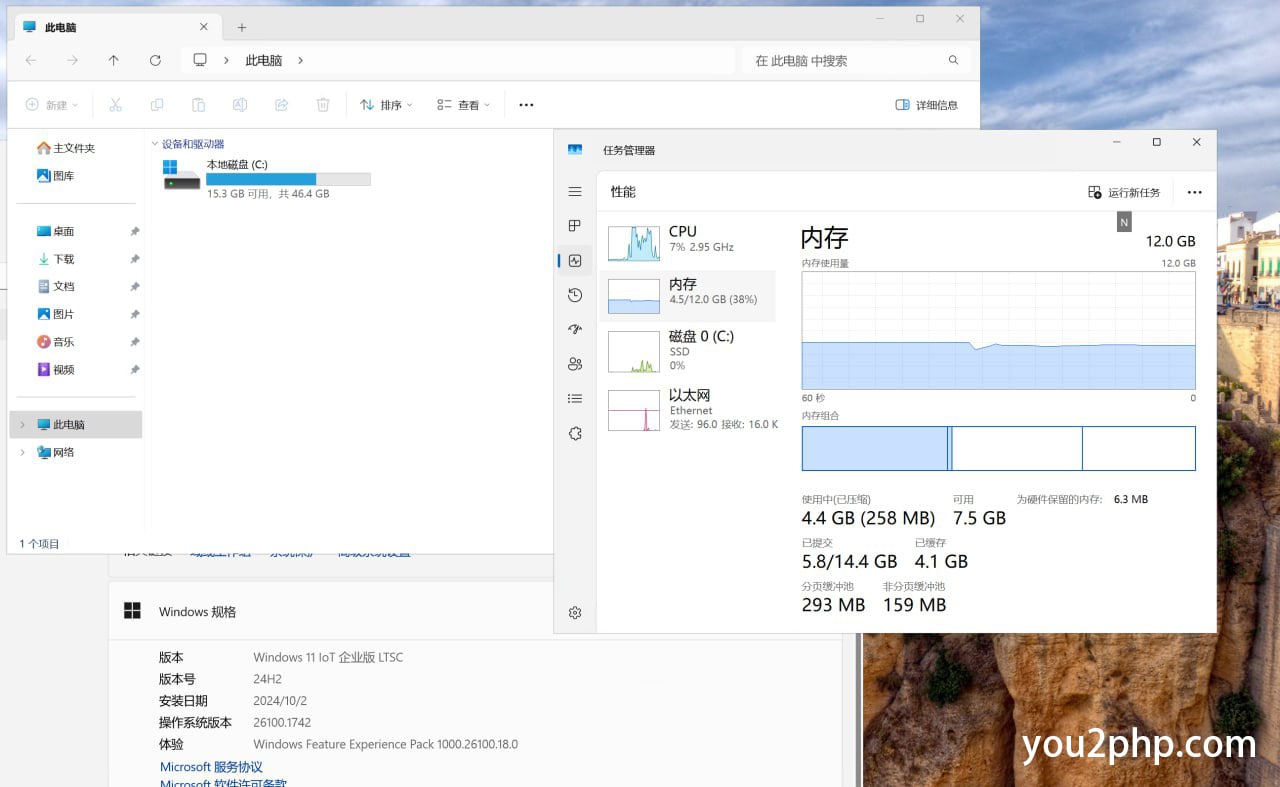Image resolution: width=1280 pixels, height=787 pixels.
Task: Open Task Manager navigation hamburger menu
Action: [x=575, y=191]
